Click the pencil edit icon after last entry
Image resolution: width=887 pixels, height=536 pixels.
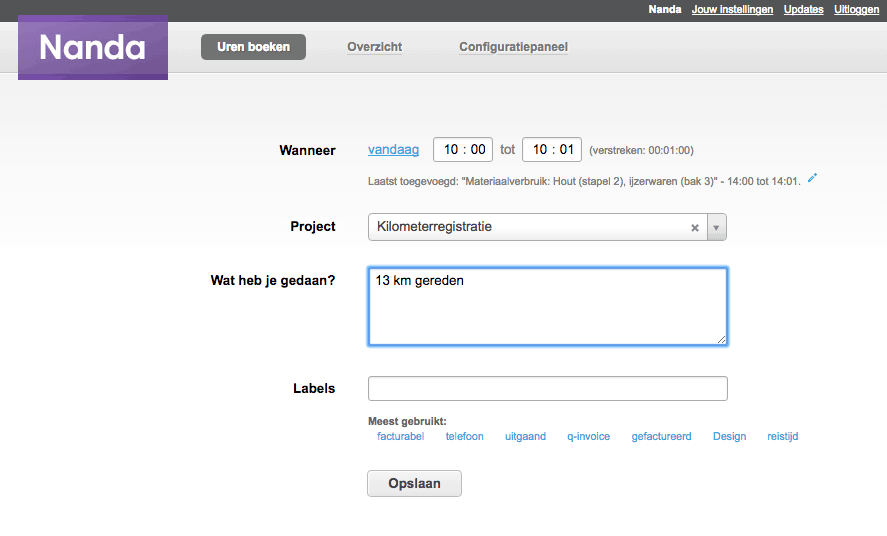(x=812, y=178)
